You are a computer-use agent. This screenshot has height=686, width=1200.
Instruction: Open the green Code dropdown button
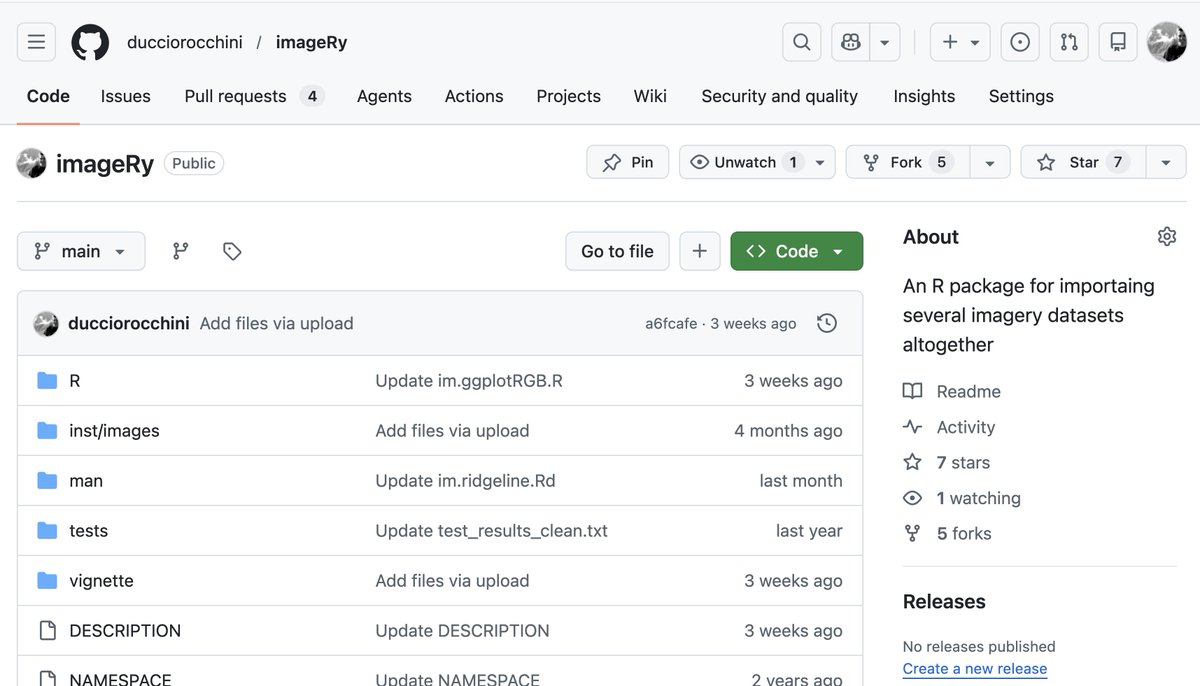pyautogui.click(x=797, y=251)
